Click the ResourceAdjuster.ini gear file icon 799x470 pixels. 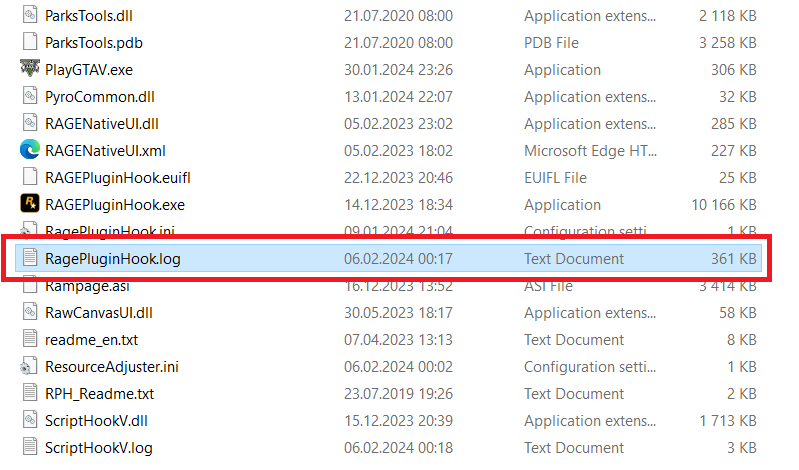[29, 366]
